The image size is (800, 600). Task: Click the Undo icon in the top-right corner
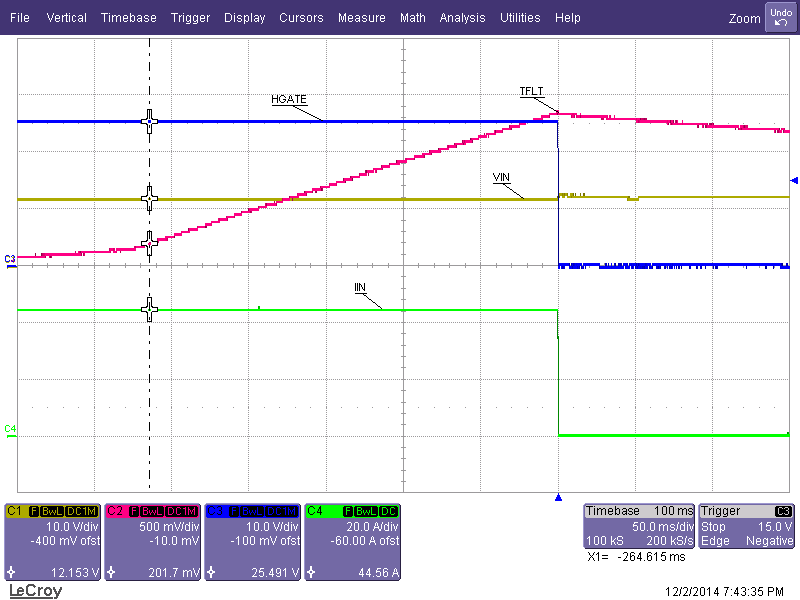(779, 17)
